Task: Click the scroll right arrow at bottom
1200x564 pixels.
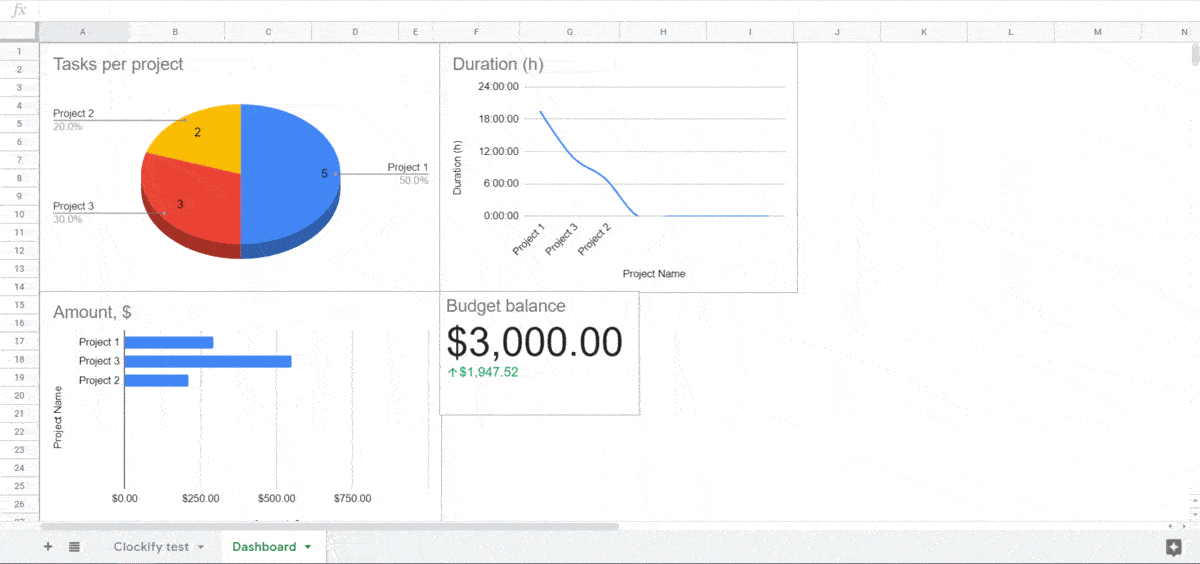Action: pyautogui.click(x=1183, y=526)
